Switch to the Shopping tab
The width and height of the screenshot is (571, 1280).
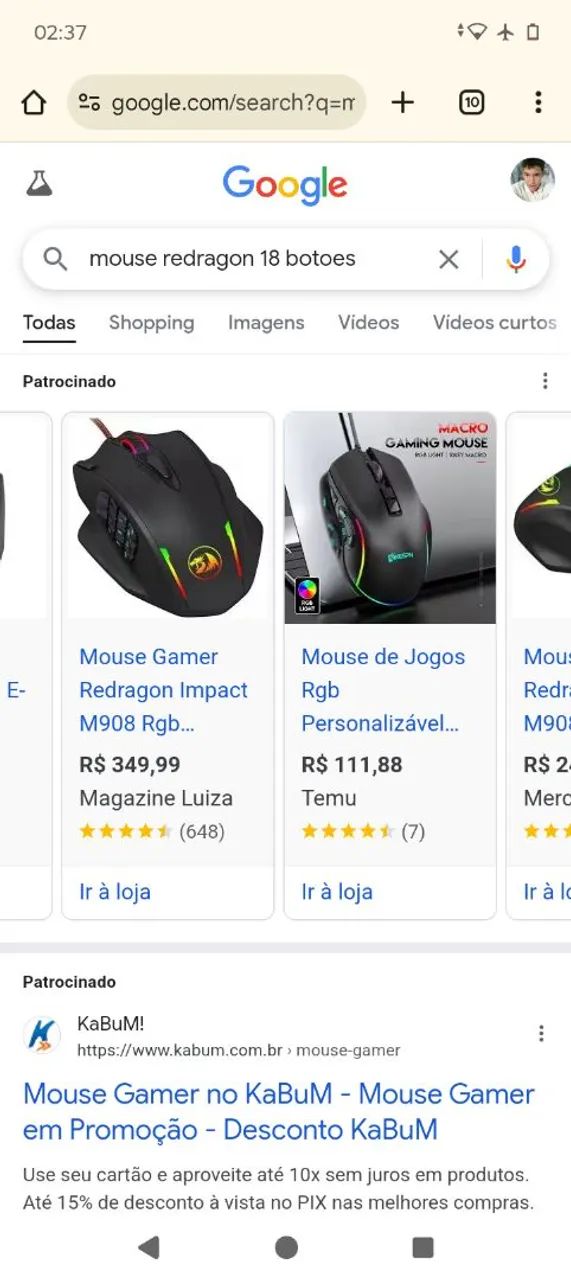[x=151, y=322]
